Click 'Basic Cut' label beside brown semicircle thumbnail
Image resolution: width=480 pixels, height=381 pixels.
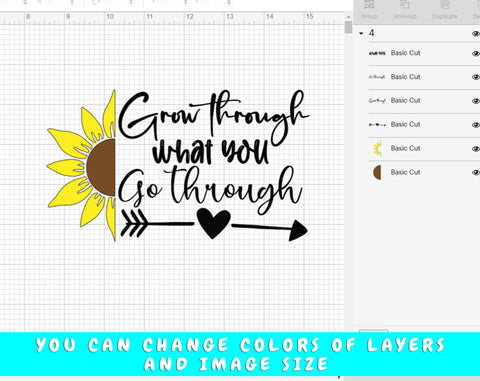tap(405, 172)
